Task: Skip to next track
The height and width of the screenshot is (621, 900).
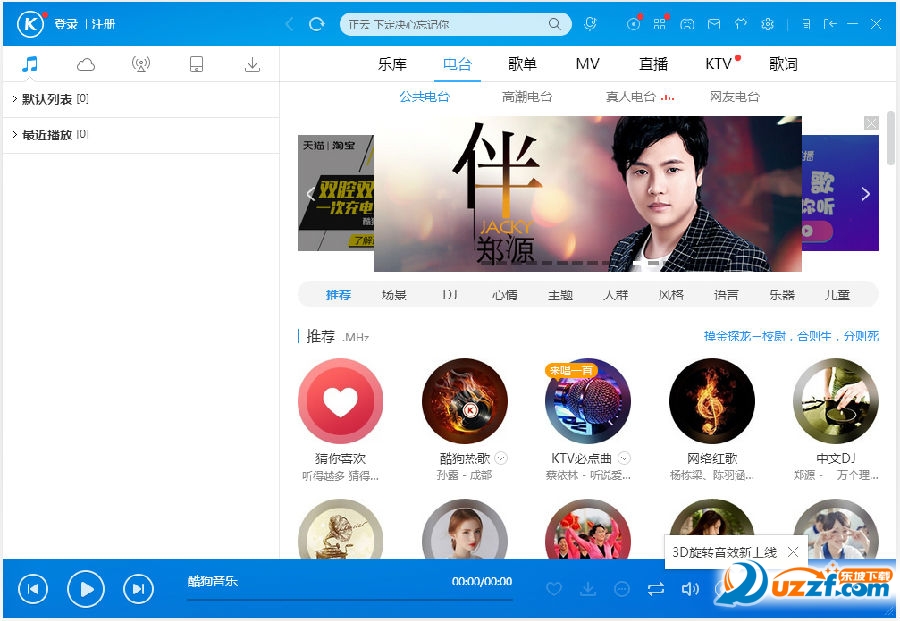Action: [x=138, y=589]
